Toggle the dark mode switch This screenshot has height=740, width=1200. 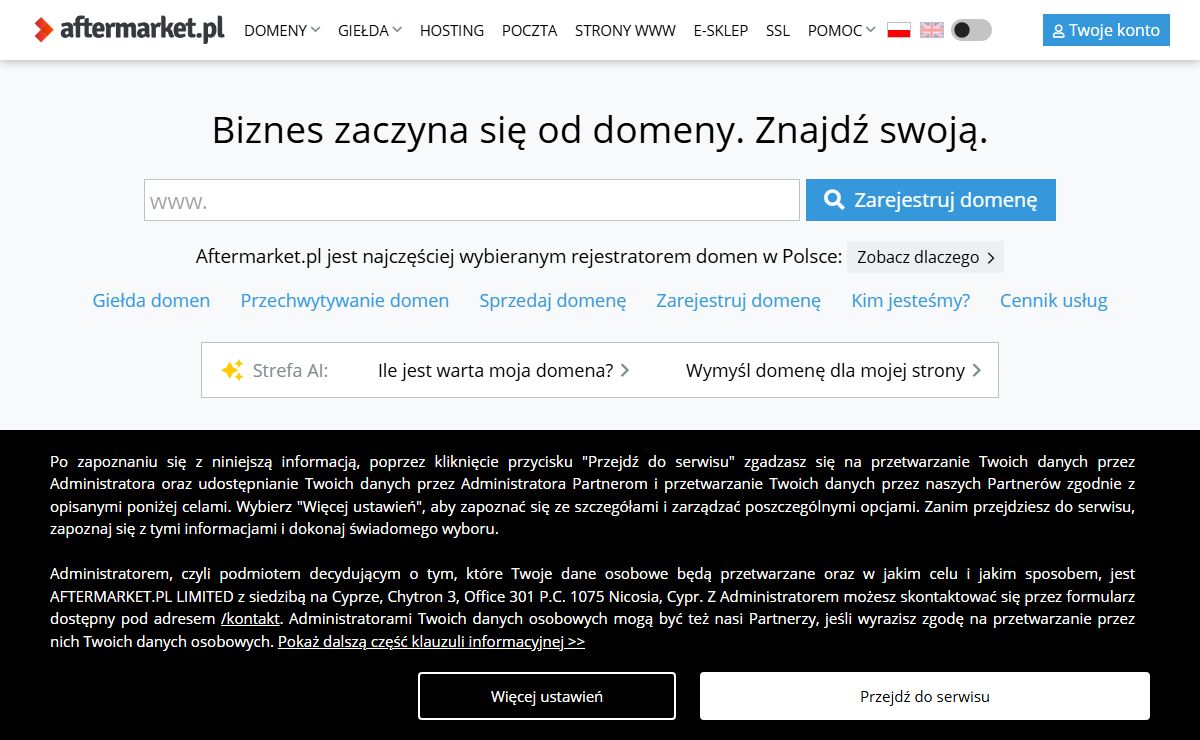(971, 30)
